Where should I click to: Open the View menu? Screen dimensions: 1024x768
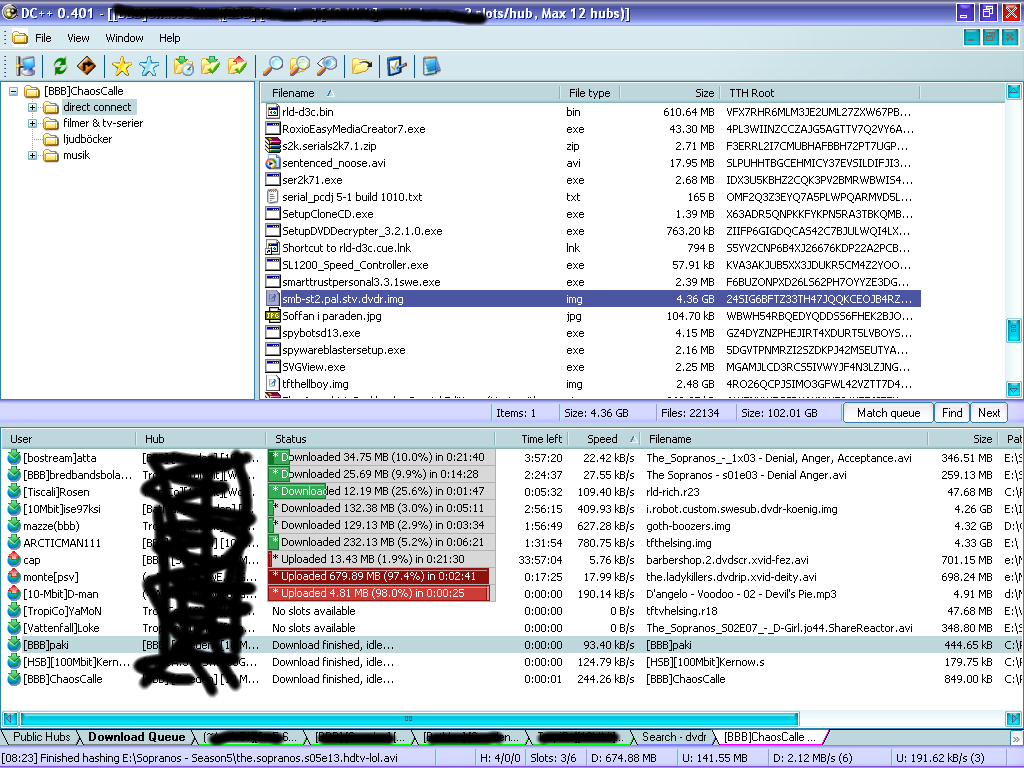pos(78,38)
